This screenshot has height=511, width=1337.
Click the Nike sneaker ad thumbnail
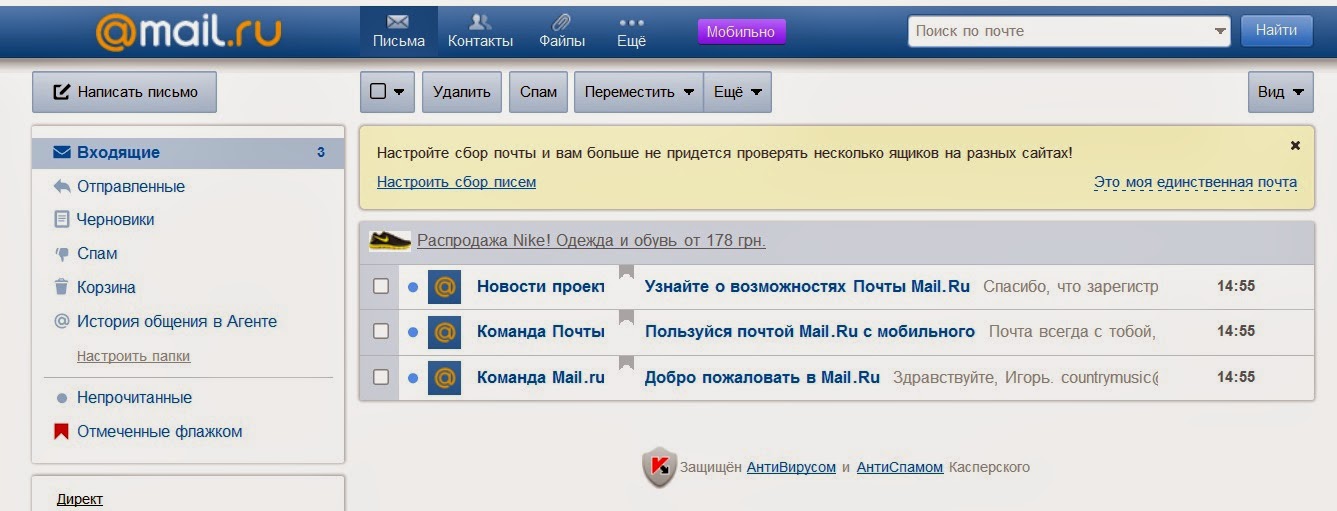coord(390,240)
